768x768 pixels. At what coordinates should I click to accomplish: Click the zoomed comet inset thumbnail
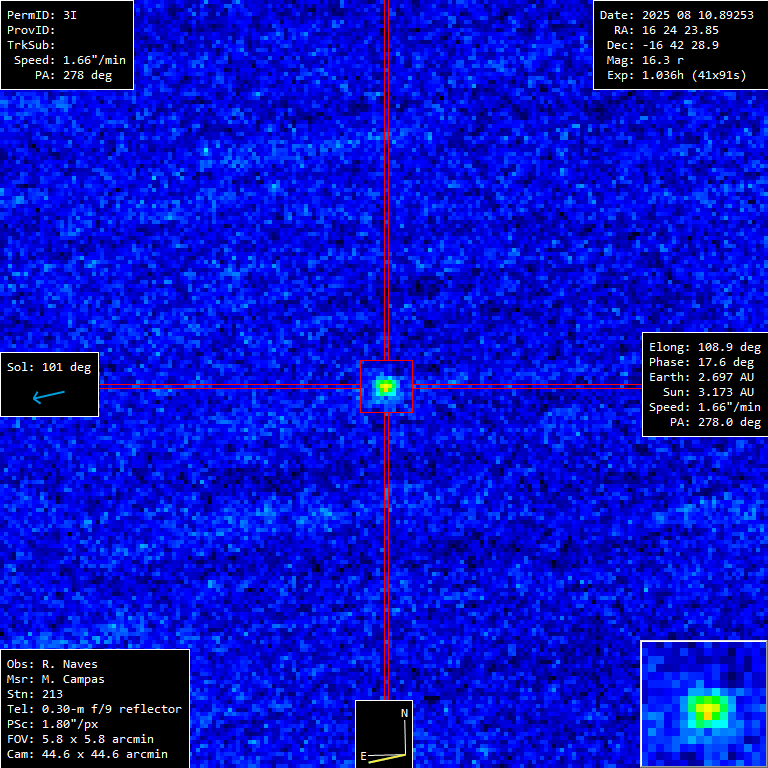point(704,704)
